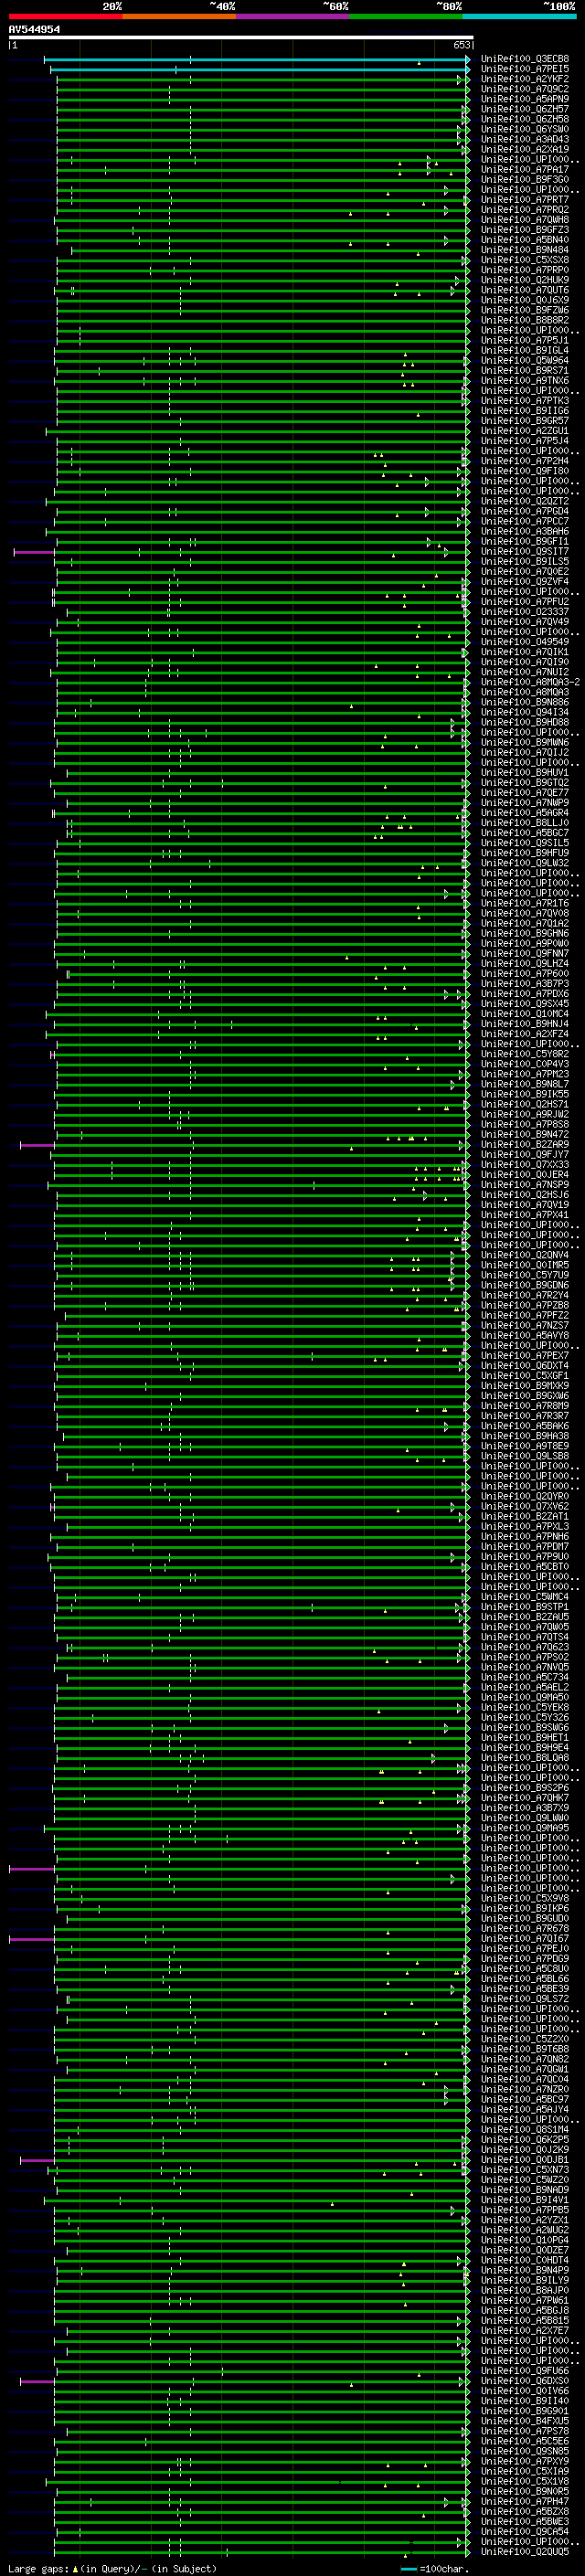The image size is (585, 2576).
Task: Click hit UniRef100_A7PA17
Action: point(525,169)
